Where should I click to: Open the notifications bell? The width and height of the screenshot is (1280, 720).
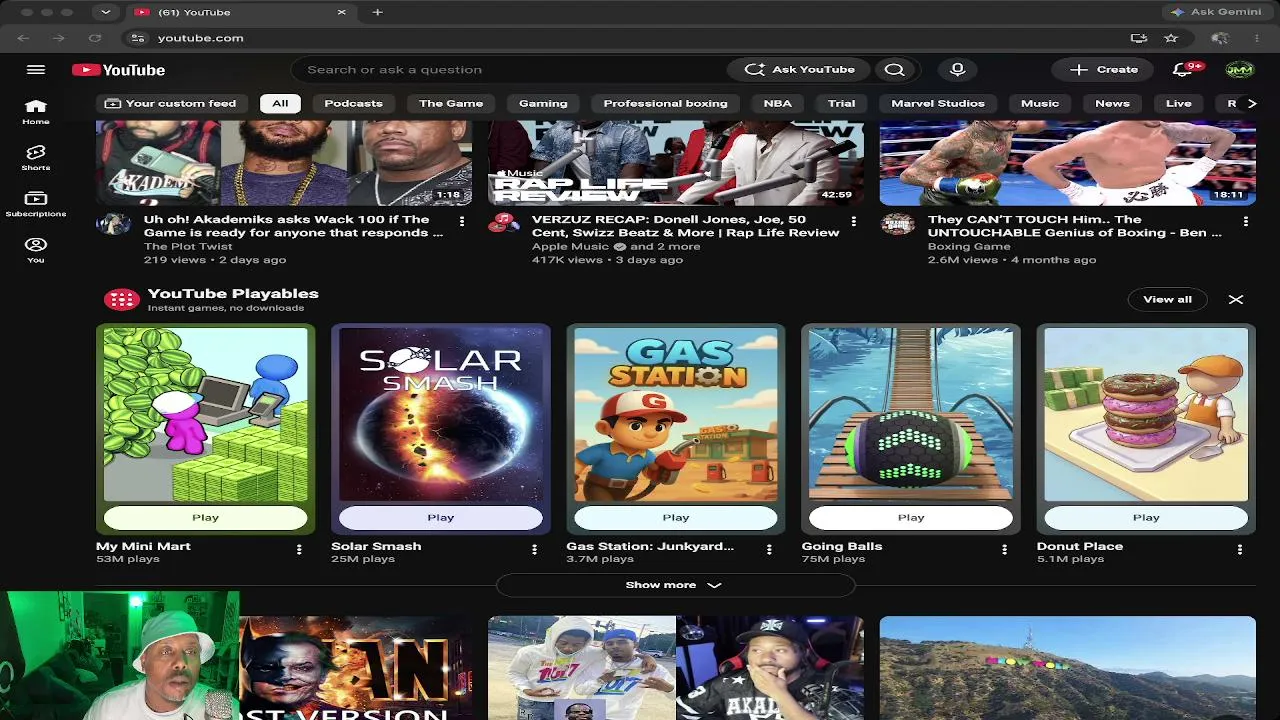click(1183, 70)
